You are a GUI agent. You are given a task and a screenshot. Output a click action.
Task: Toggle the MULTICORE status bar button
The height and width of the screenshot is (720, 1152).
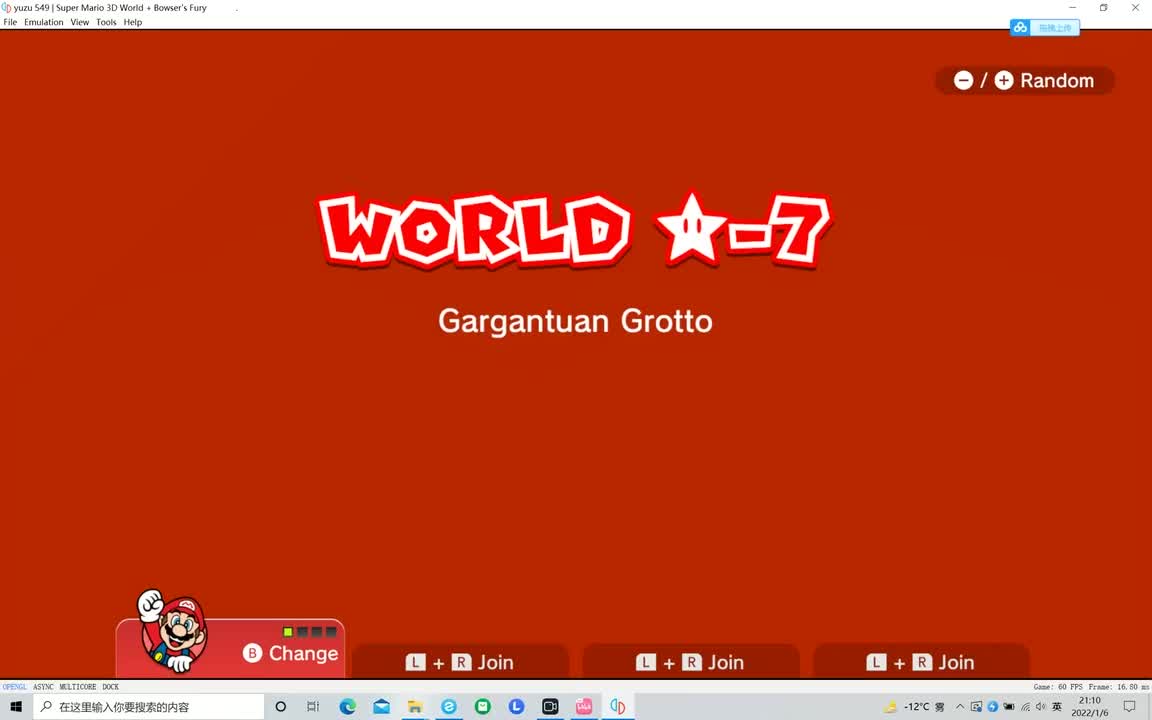[78, 687]
